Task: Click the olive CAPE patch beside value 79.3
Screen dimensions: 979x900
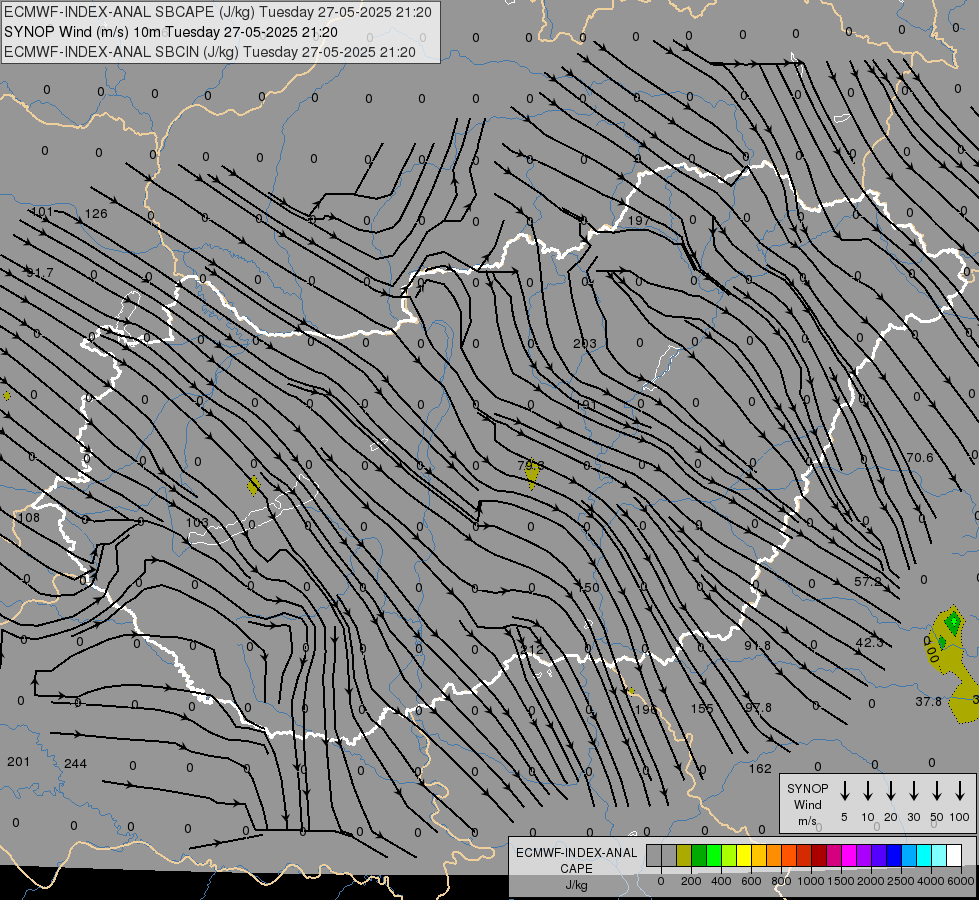Action: pyautogui.click(x=532, y=474)
